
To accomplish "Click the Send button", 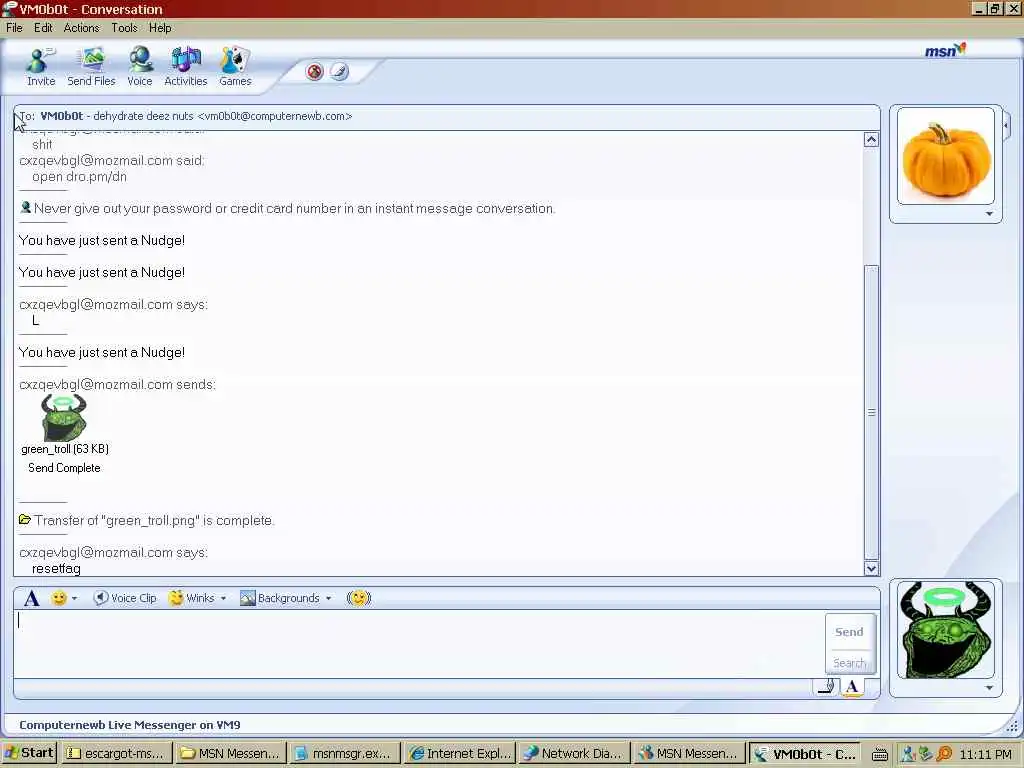I will [849, 632].
